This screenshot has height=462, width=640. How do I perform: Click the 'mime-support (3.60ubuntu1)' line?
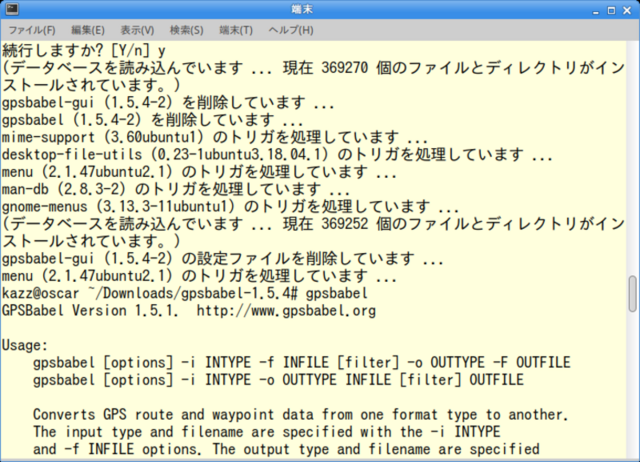pos(215,137)
